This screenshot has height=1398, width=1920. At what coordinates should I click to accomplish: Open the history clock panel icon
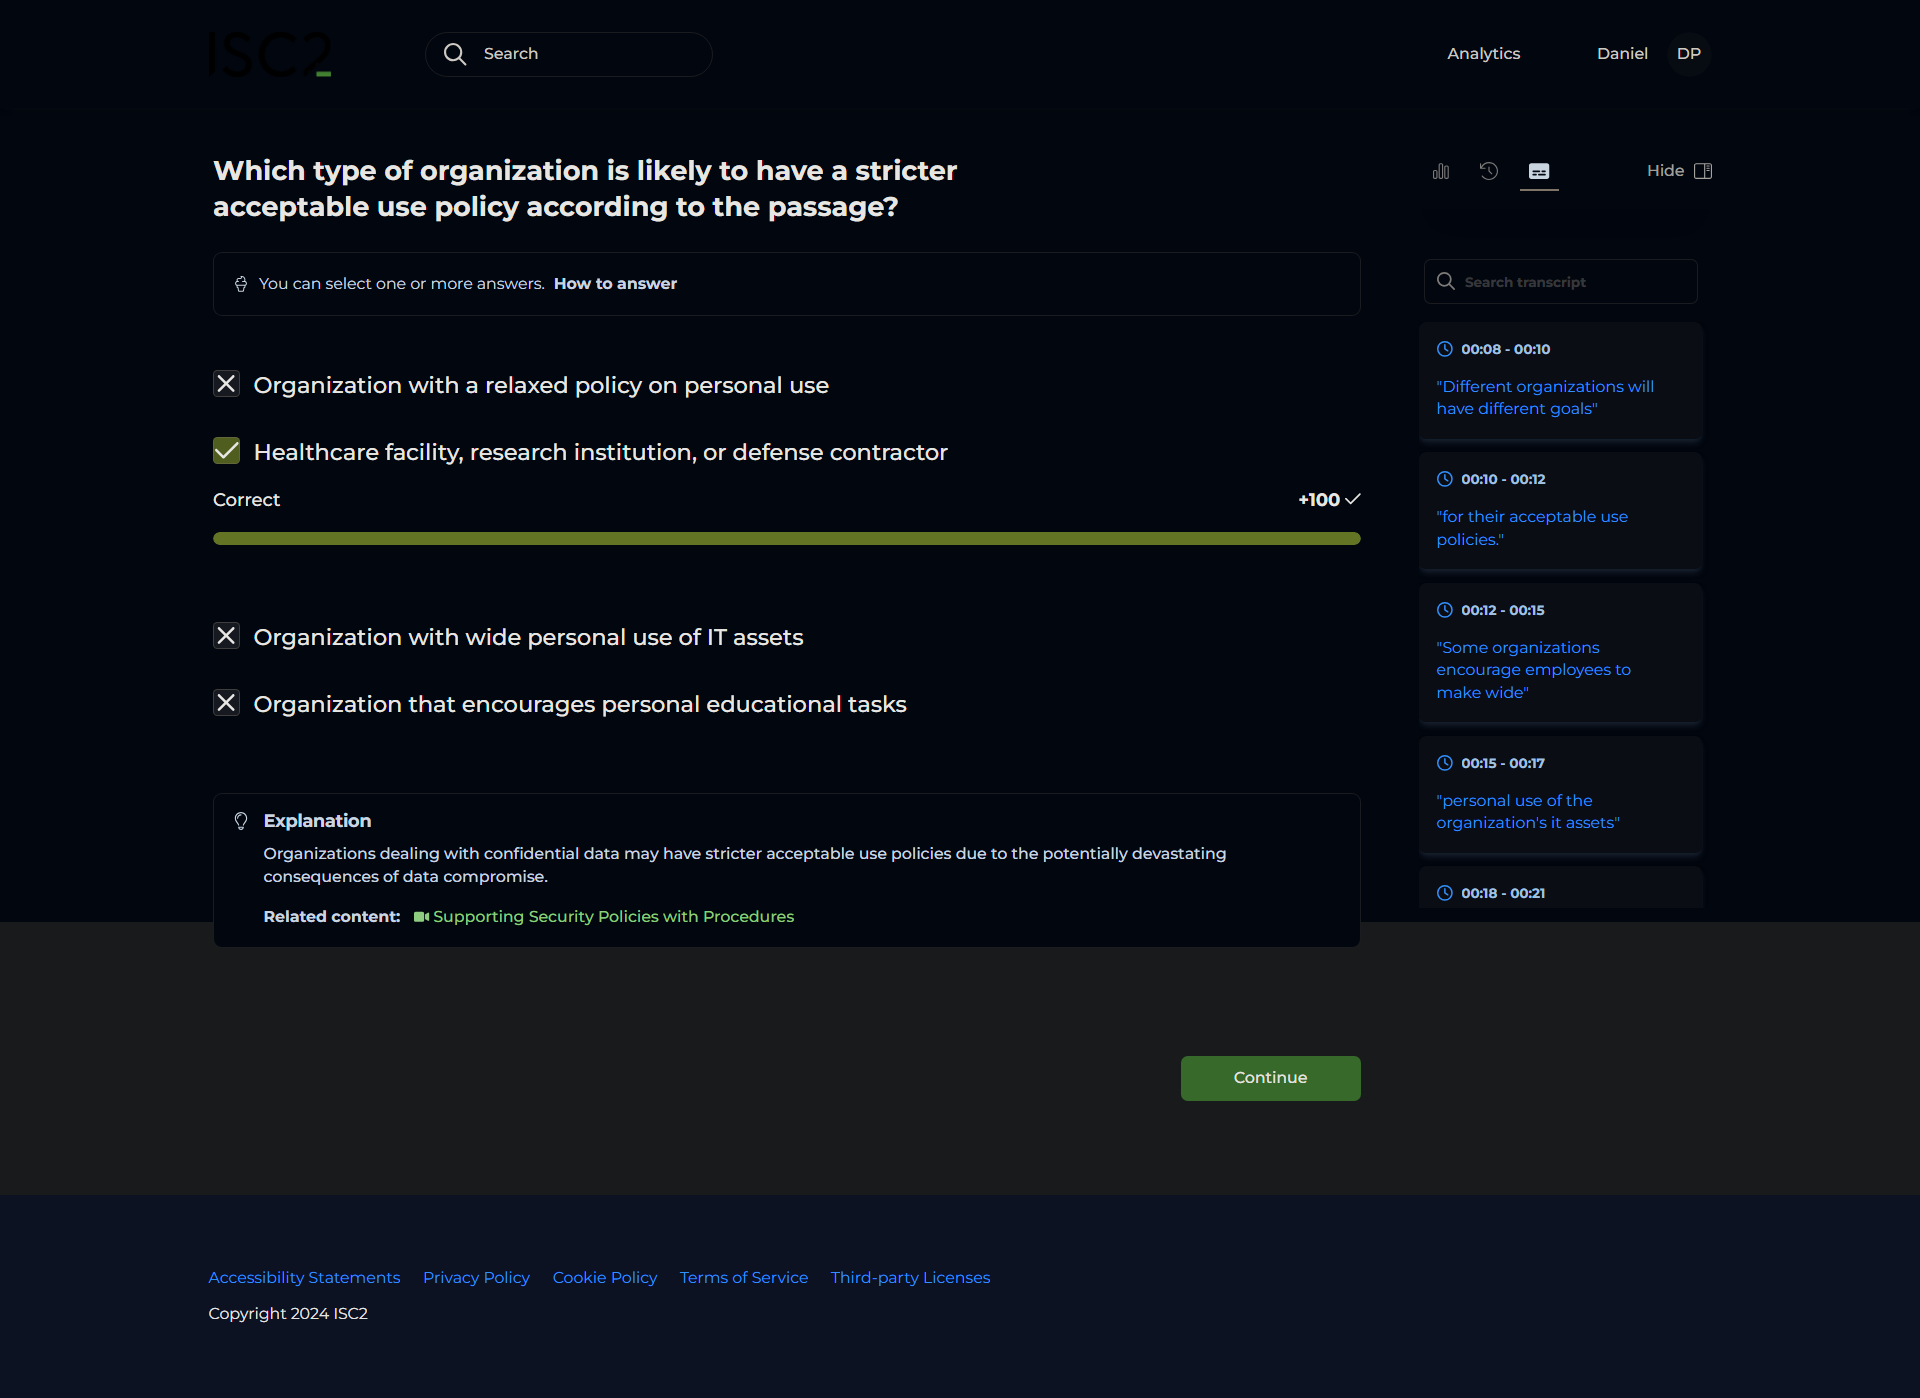coord(1489,171)
